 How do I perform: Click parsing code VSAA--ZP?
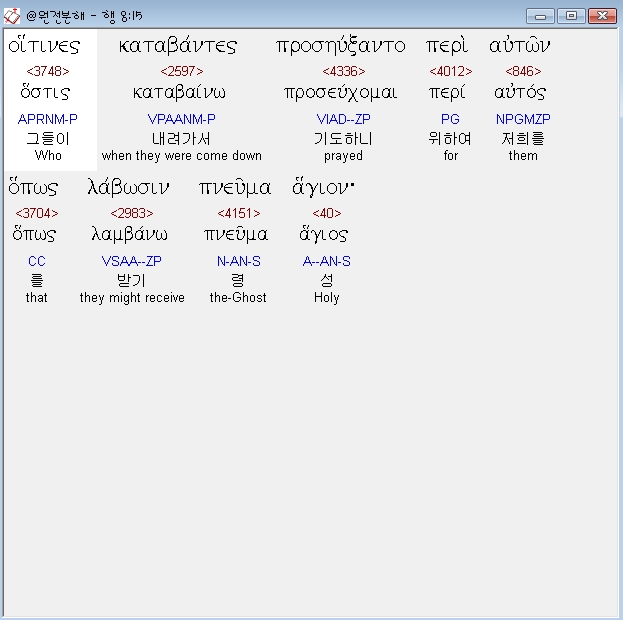coord(132,261)
